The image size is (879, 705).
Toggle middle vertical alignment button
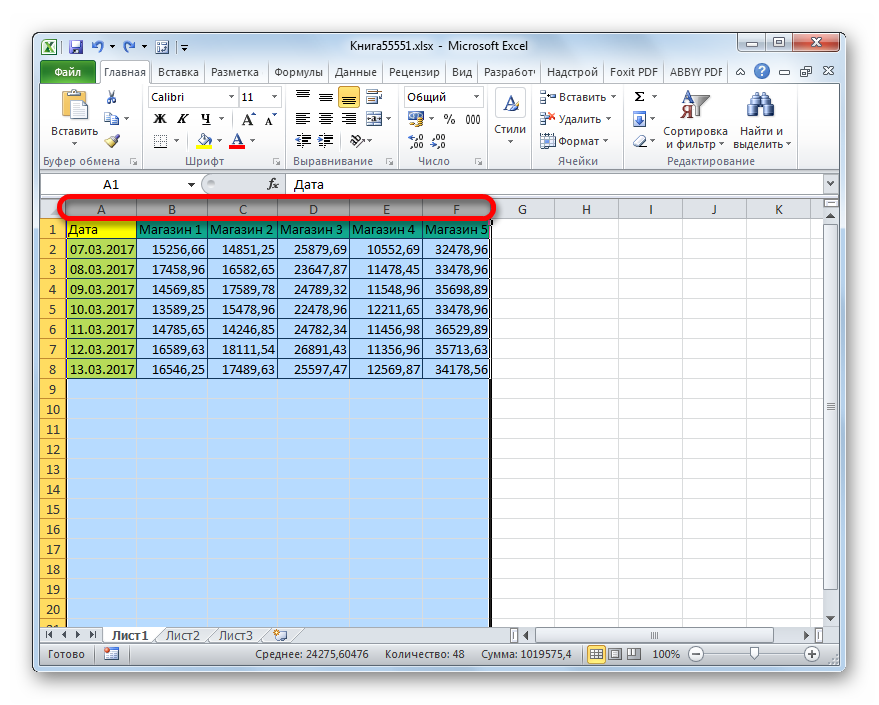coord(326,97)
